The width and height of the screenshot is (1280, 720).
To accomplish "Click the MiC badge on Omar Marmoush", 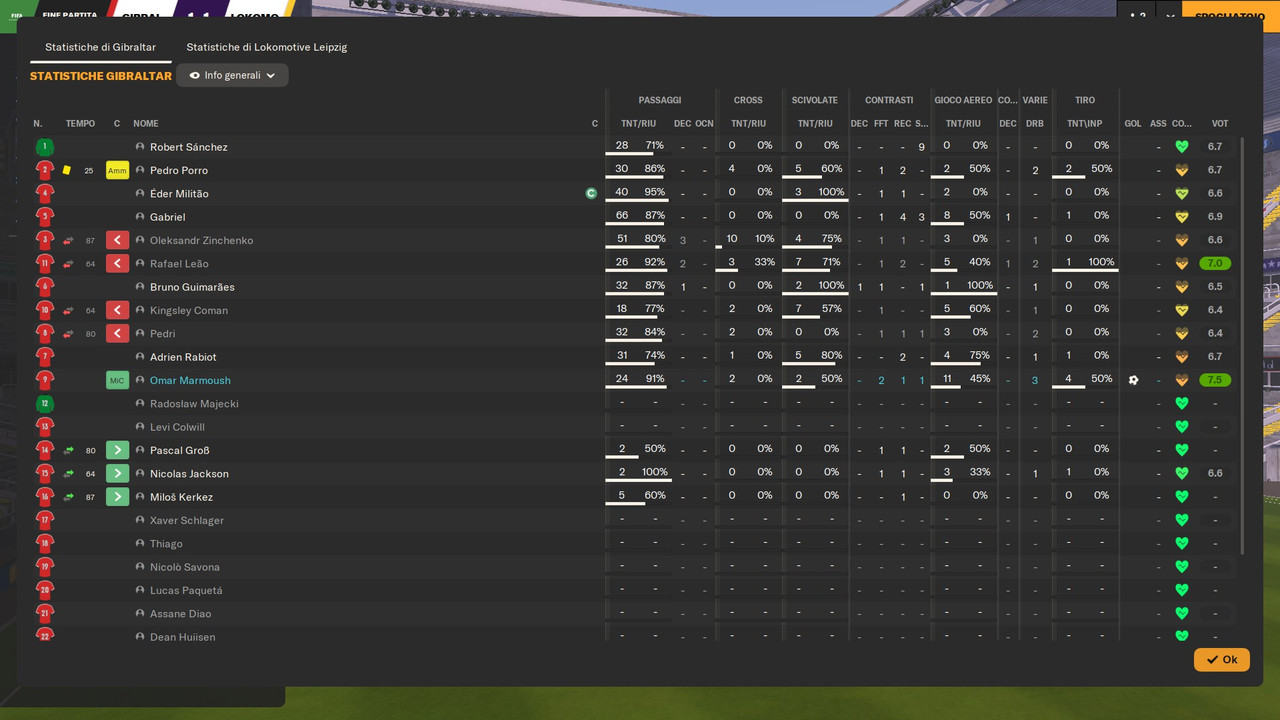I will pos(117,380).
